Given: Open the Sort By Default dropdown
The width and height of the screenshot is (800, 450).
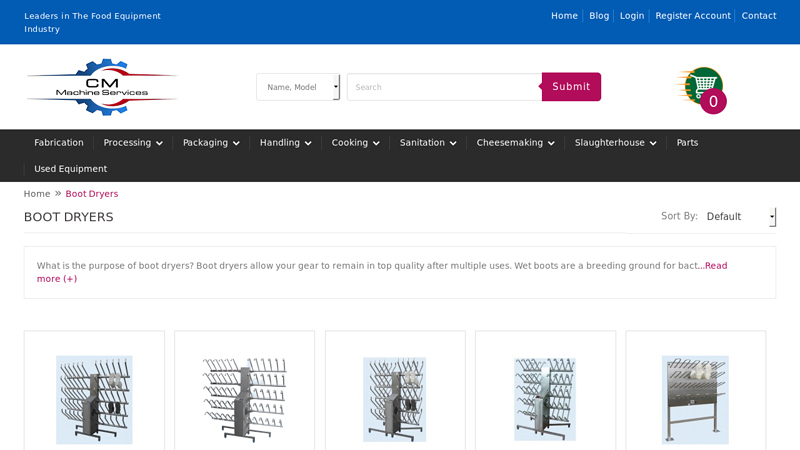Looking at the screenshot, I should point(740,217).
